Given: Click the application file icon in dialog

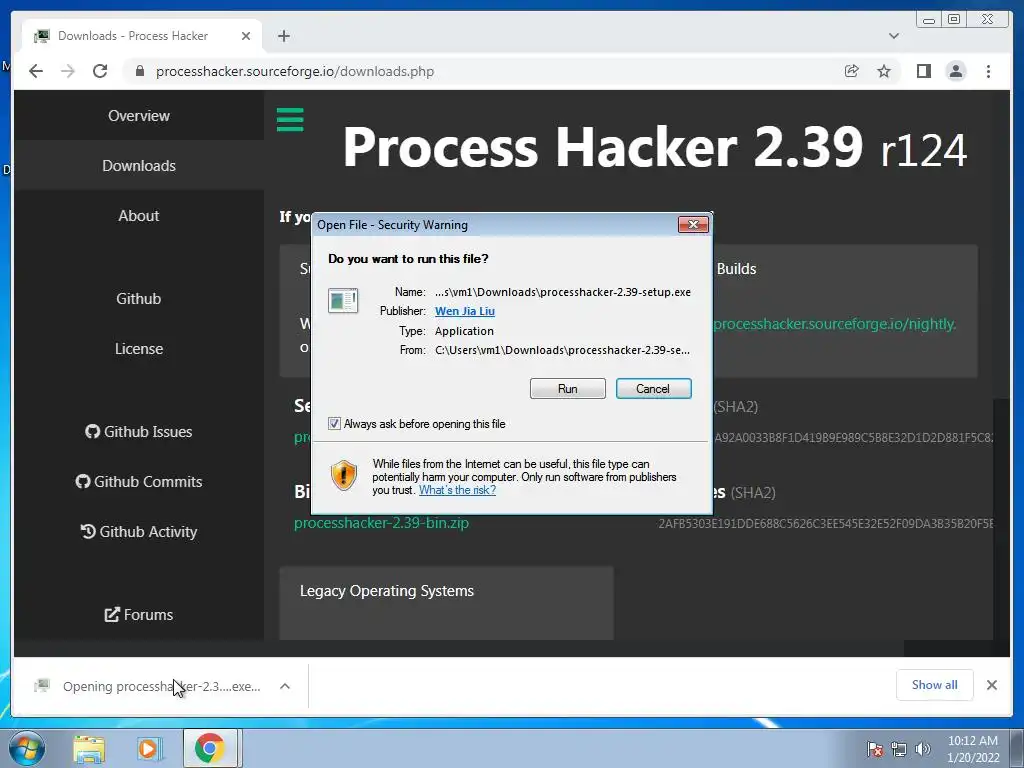Looking at the screenshot, I should coord(343,300).
